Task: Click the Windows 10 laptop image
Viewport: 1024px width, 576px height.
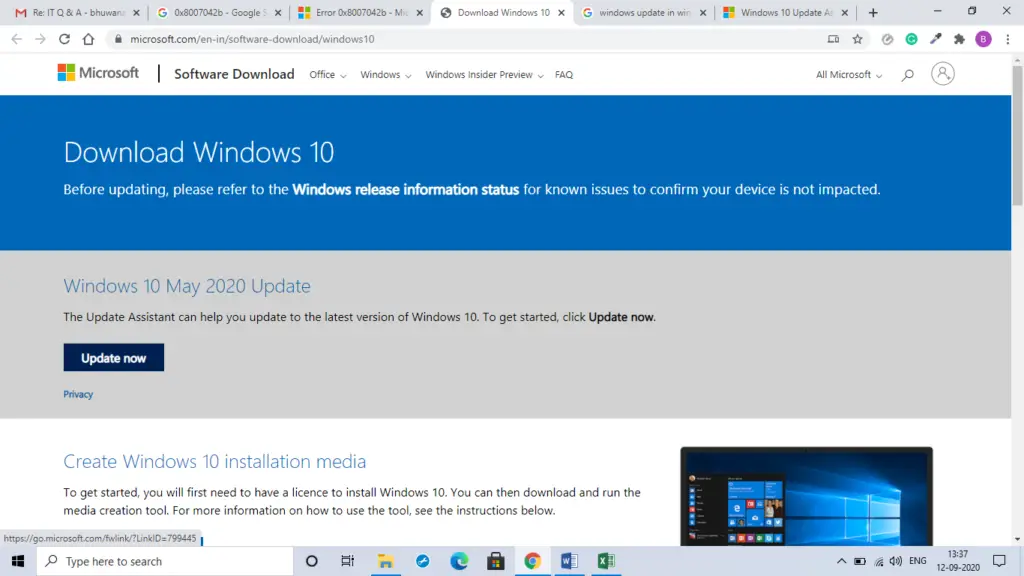Action: [807, 496]
